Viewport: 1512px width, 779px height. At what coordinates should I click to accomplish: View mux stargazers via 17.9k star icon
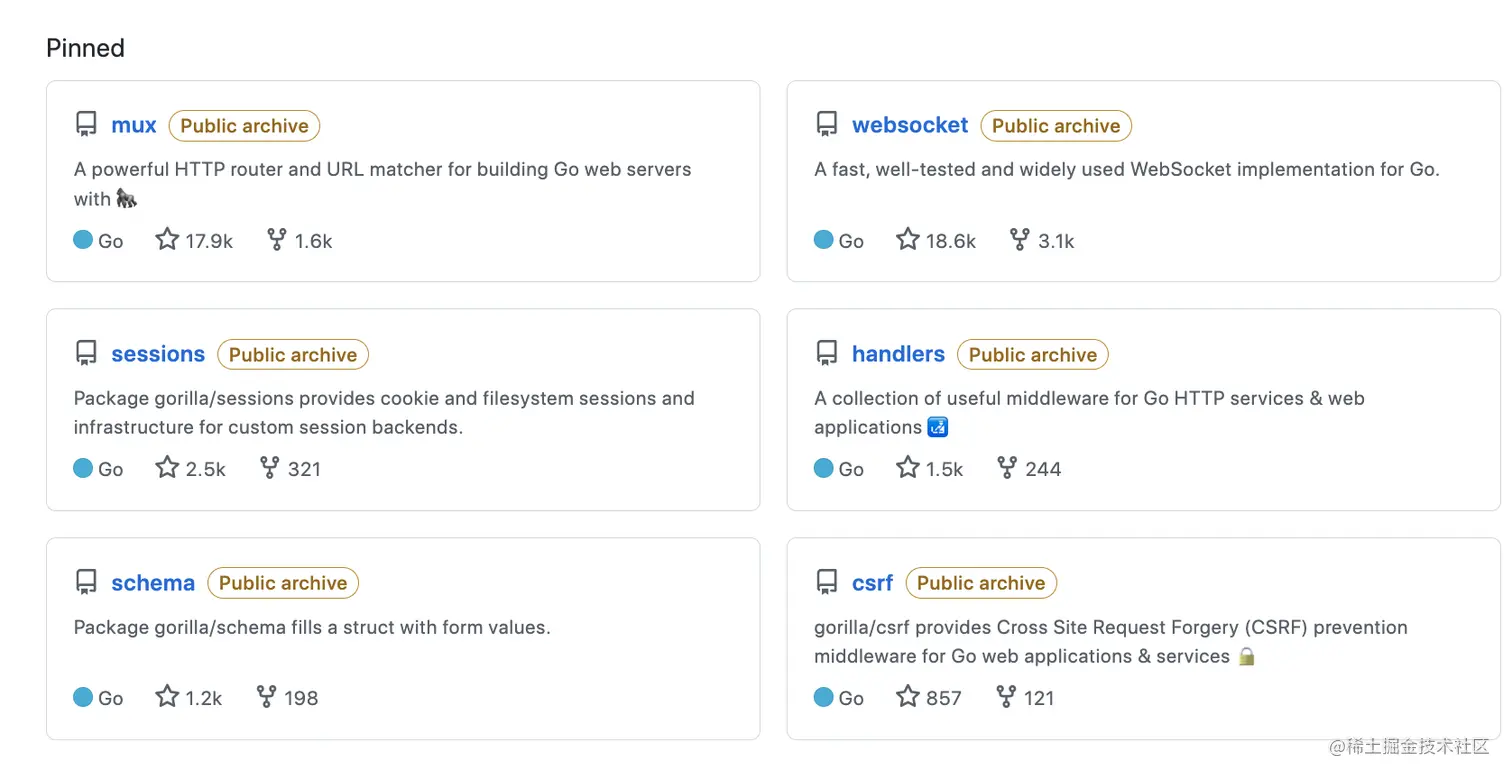click(167, 240)
